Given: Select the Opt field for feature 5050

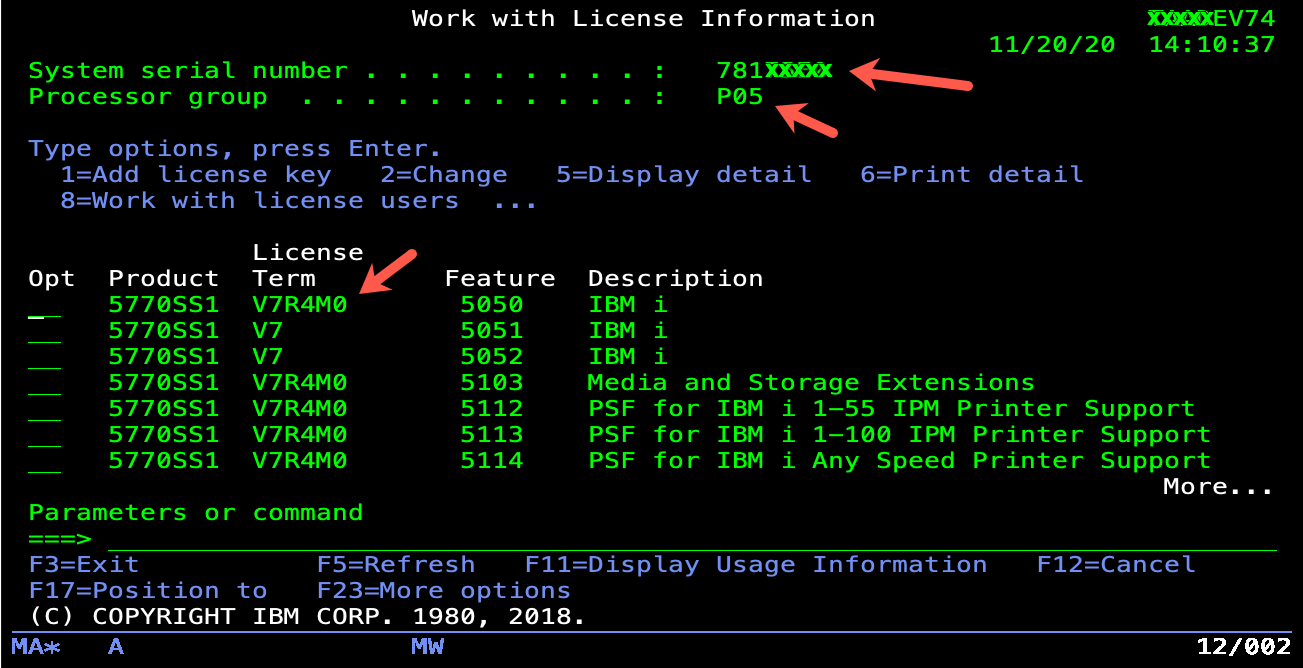Looking at the screenshot, I should pos(44,305).
